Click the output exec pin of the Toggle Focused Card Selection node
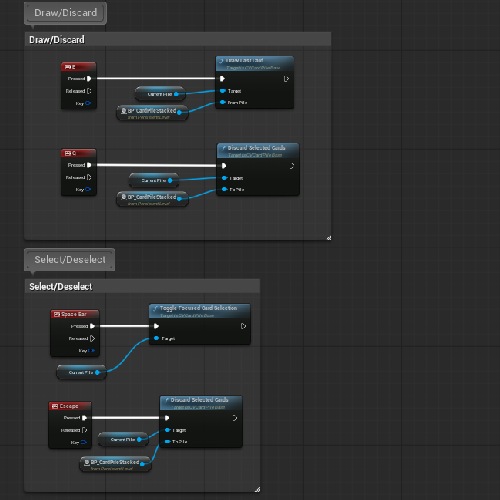The image size is (500, 500). 243,326
